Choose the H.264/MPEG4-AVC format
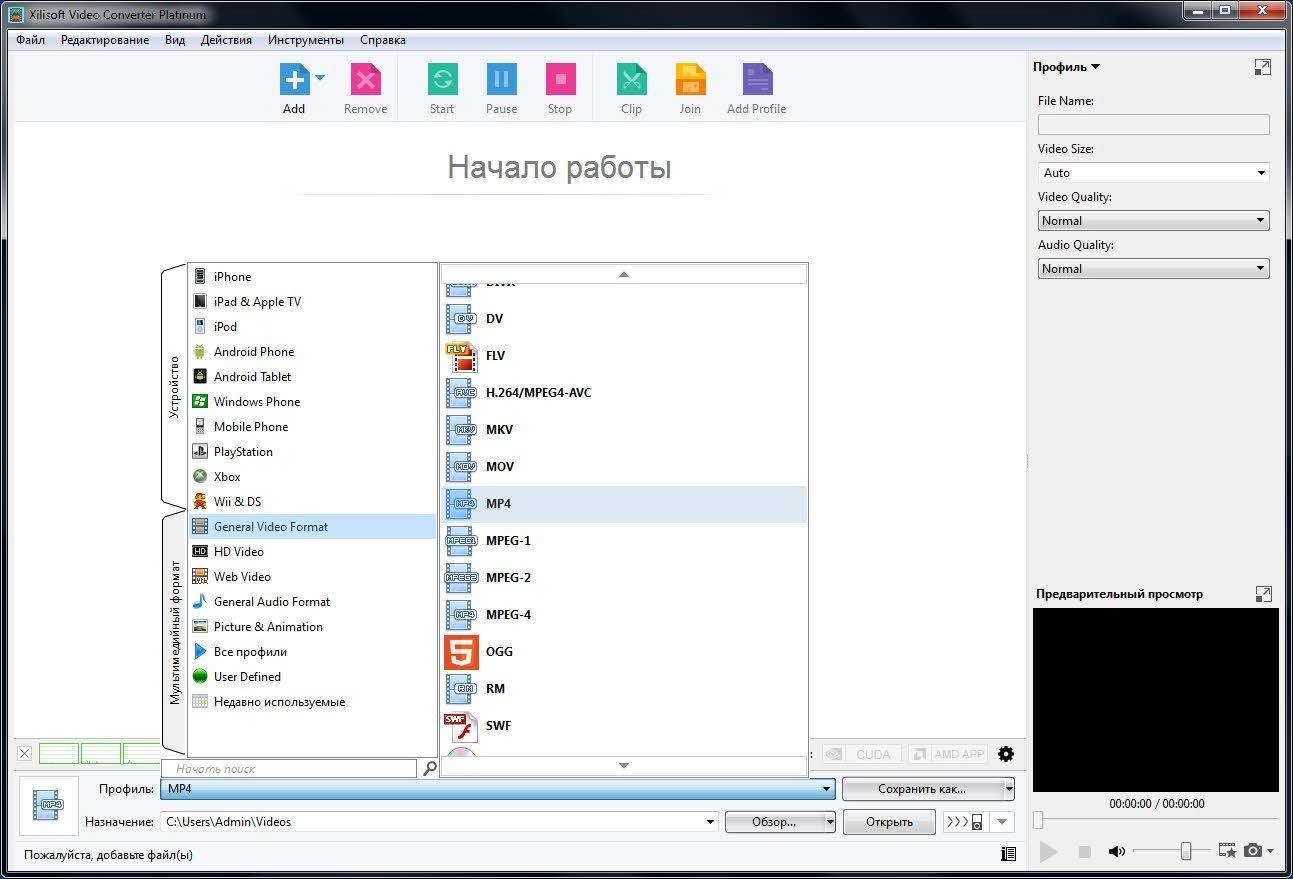1293x879 pixels. (624, 393)
